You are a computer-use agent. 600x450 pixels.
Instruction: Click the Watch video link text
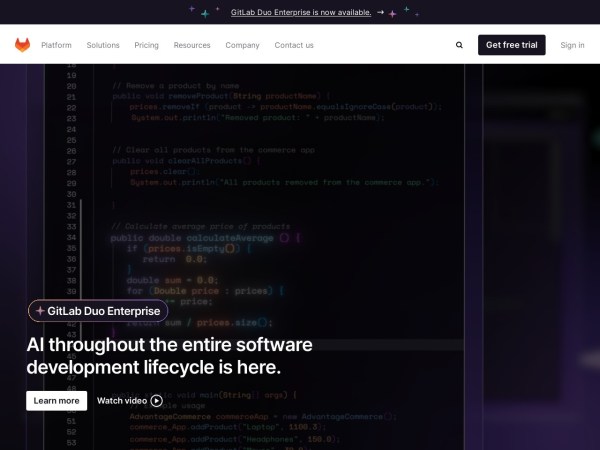[x=122, y=401]
